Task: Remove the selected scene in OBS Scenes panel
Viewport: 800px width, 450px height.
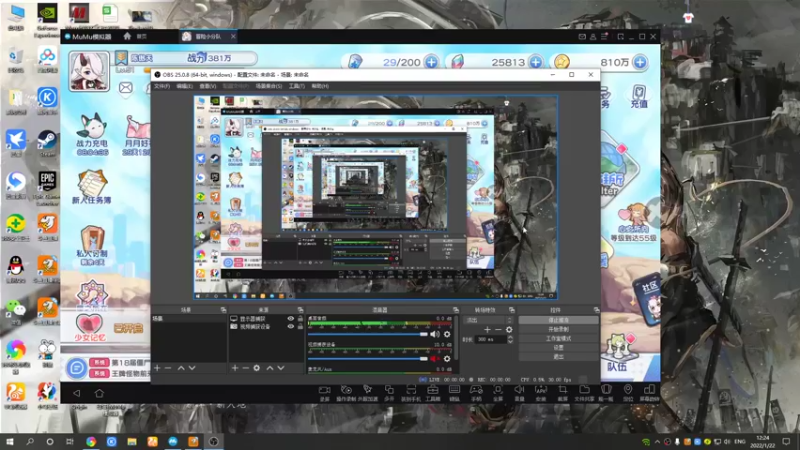Action: pyautogui.click(x=168, y=368)
